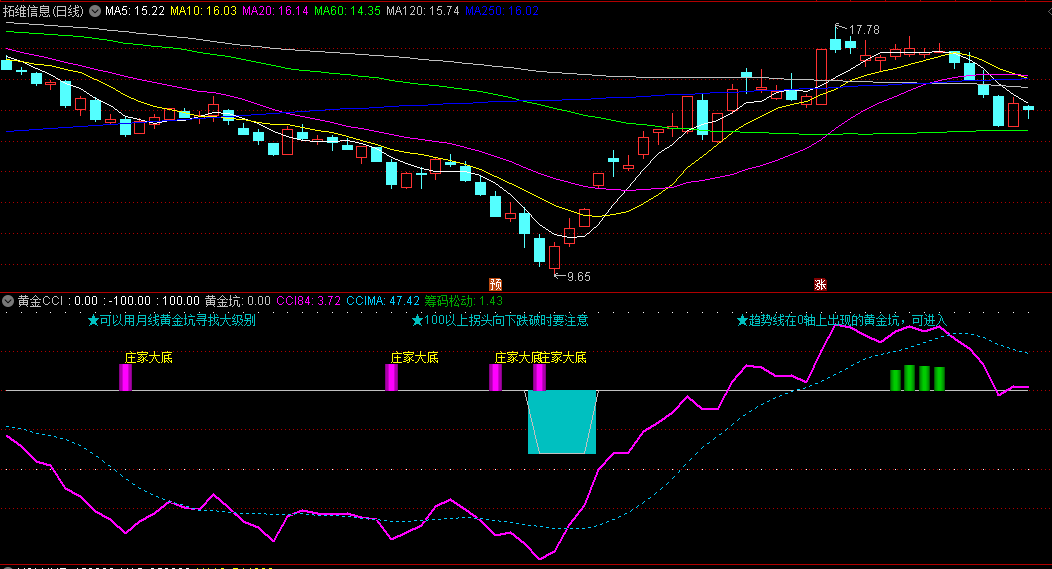This screenshot has height=569, width=1052.
Task: Click the red 涨 marker icon
Action: pyautogui.click(x=820, y=284)
